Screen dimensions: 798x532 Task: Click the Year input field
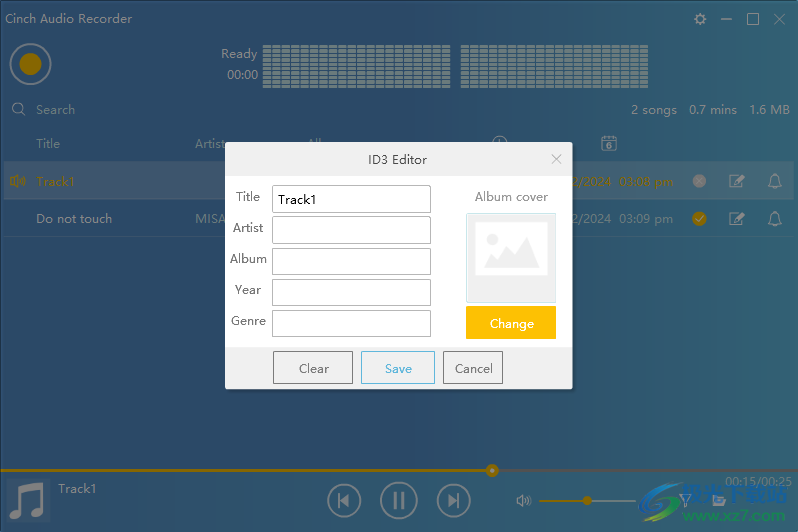351,292
